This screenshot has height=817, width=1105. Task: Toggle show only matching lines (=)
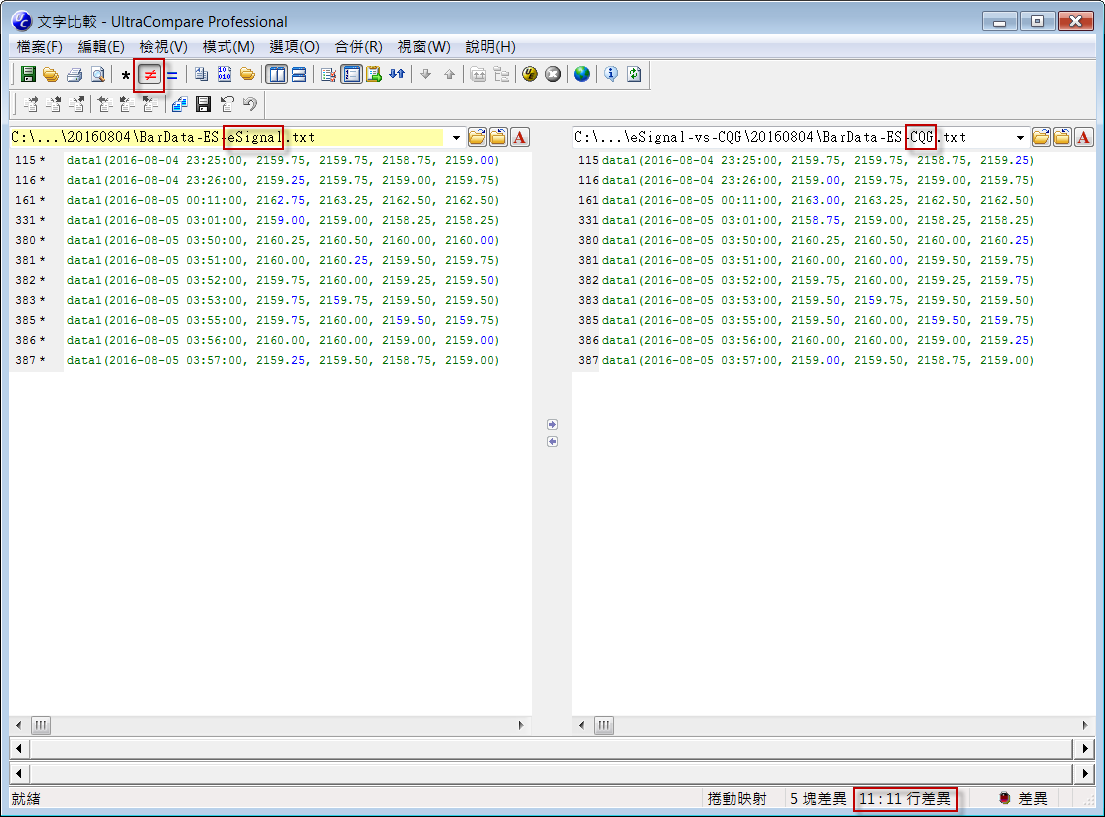click(172, 75)
